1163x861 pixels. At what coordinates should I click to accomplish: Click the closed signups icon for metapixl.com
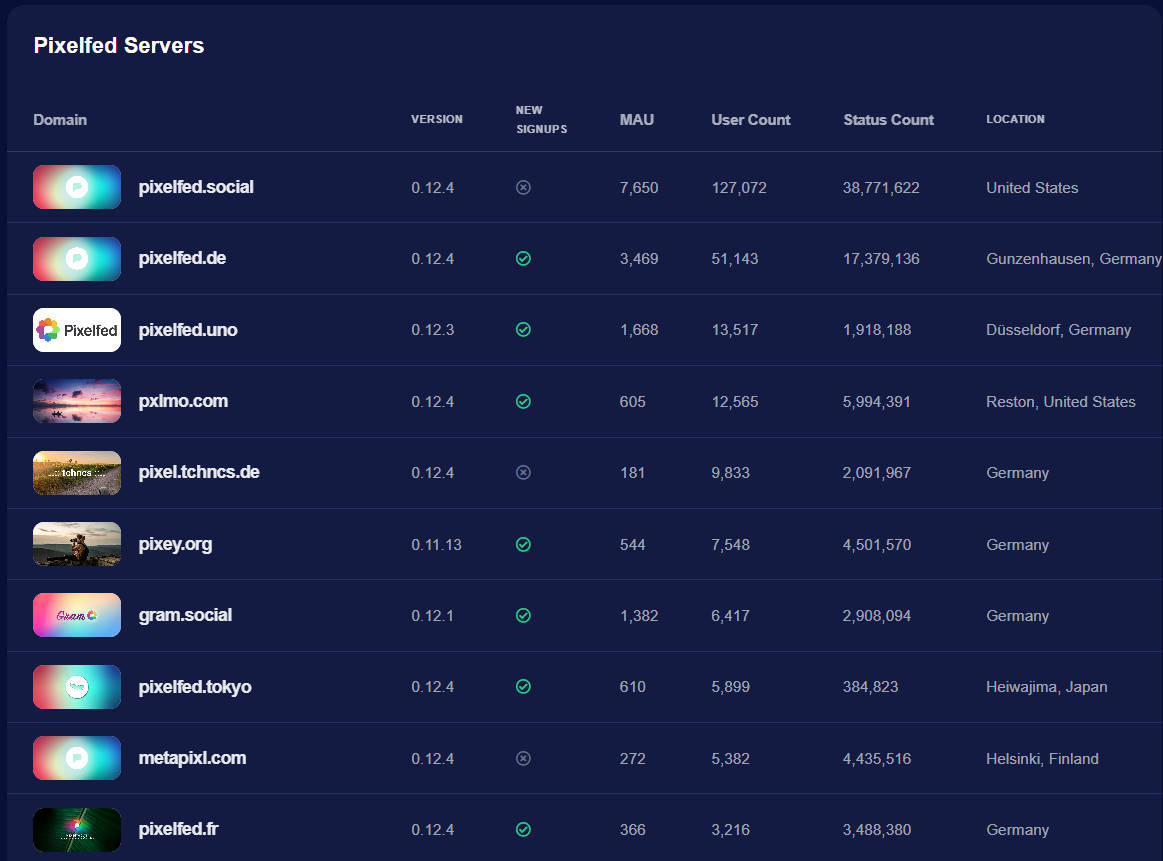point(524,759)
